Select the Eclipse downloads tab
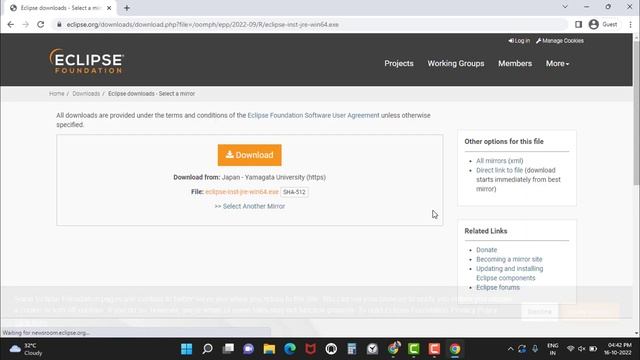The height and width of the screenshot is (360, 640). tap(59, 8)
